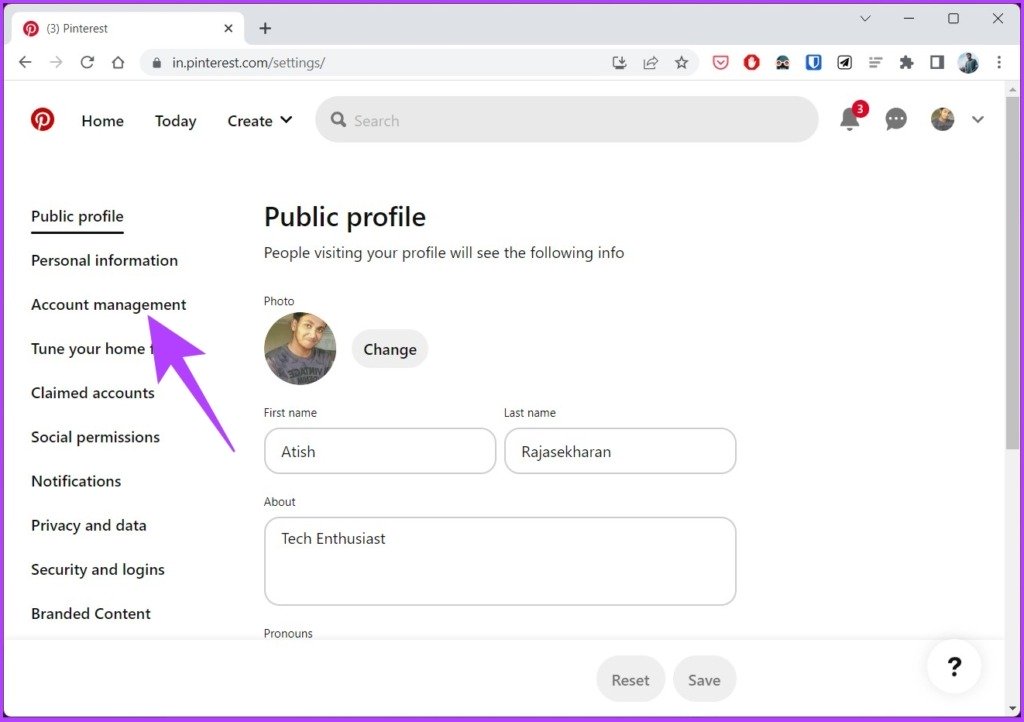The width and height of the screenshot is (1024, 722).
Task: Open Account management settings
Action: (108, 305)
